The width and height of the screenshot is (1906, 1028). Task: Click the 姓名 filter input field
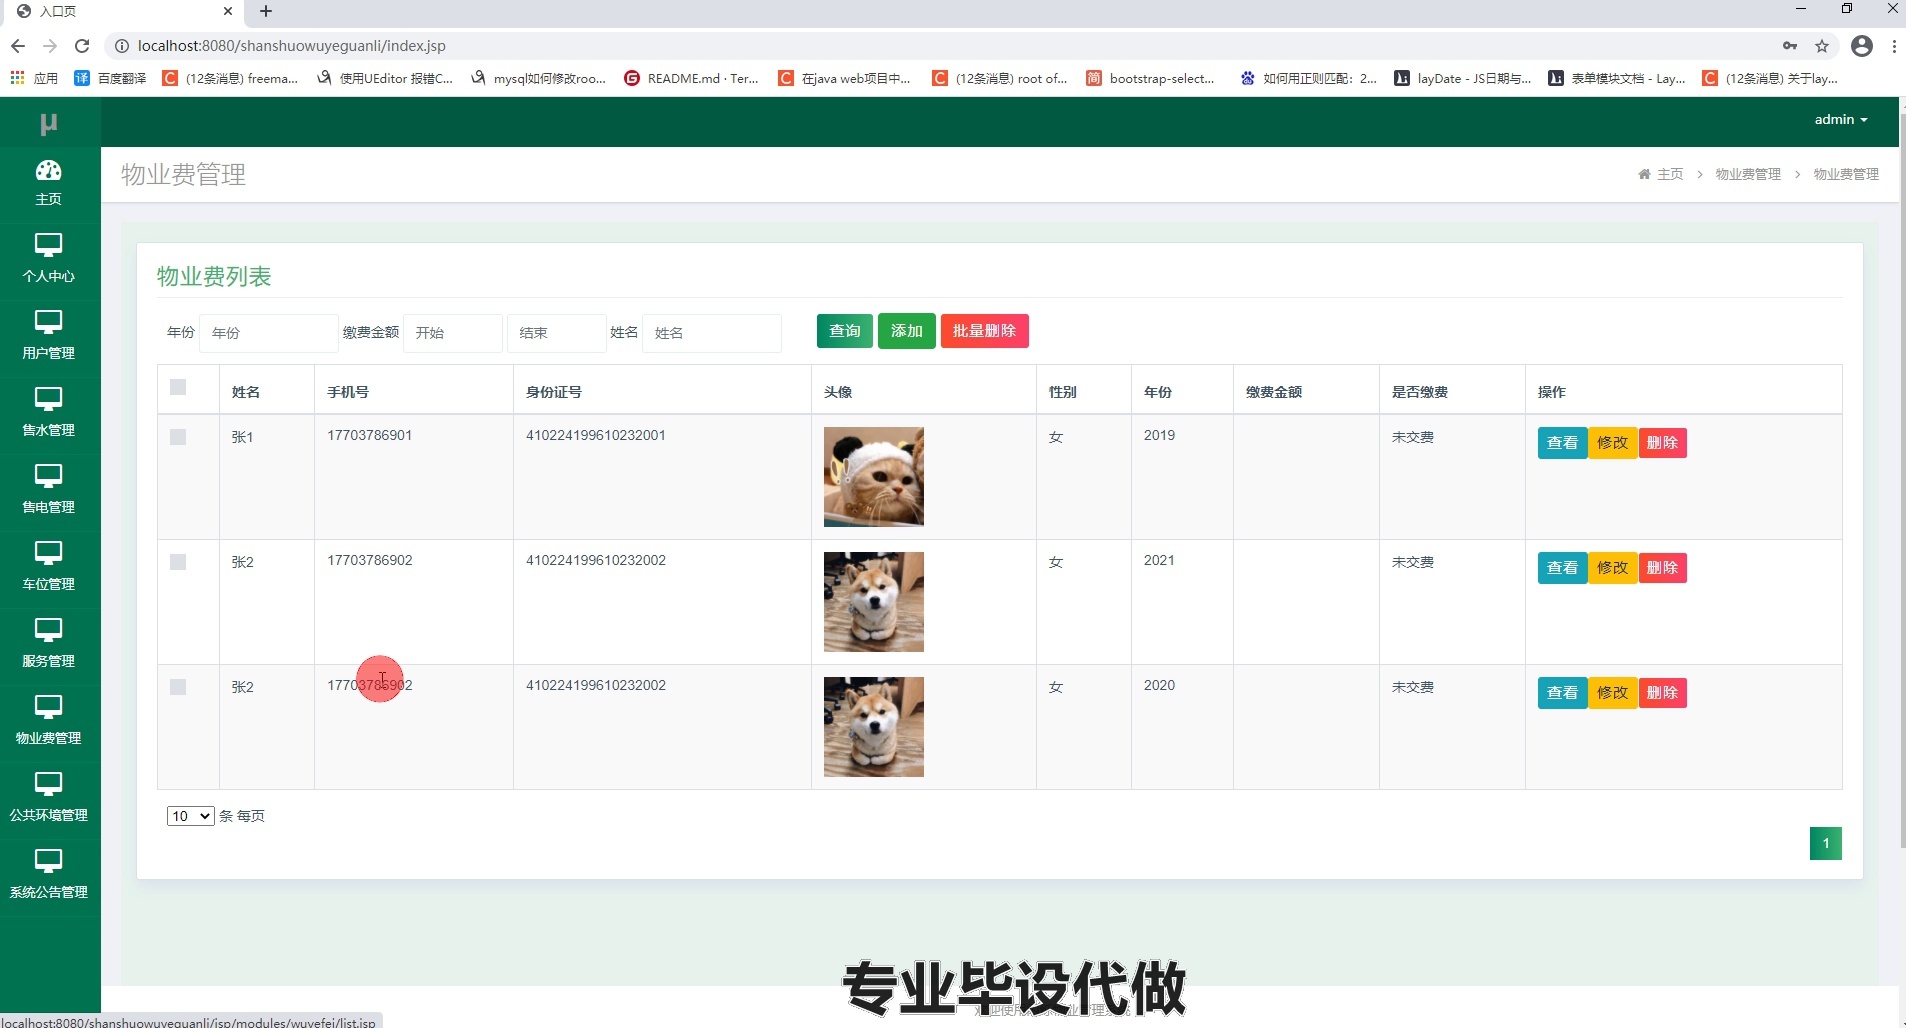[x=712, y=333]
